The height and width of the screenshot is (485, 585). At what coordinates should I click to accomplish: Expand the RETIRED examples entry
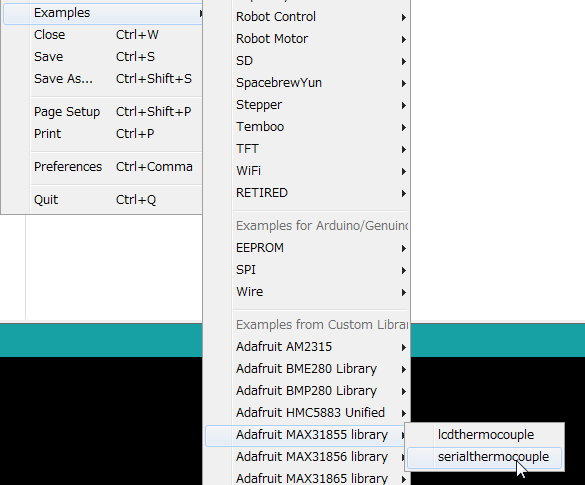tap(308, 193)
